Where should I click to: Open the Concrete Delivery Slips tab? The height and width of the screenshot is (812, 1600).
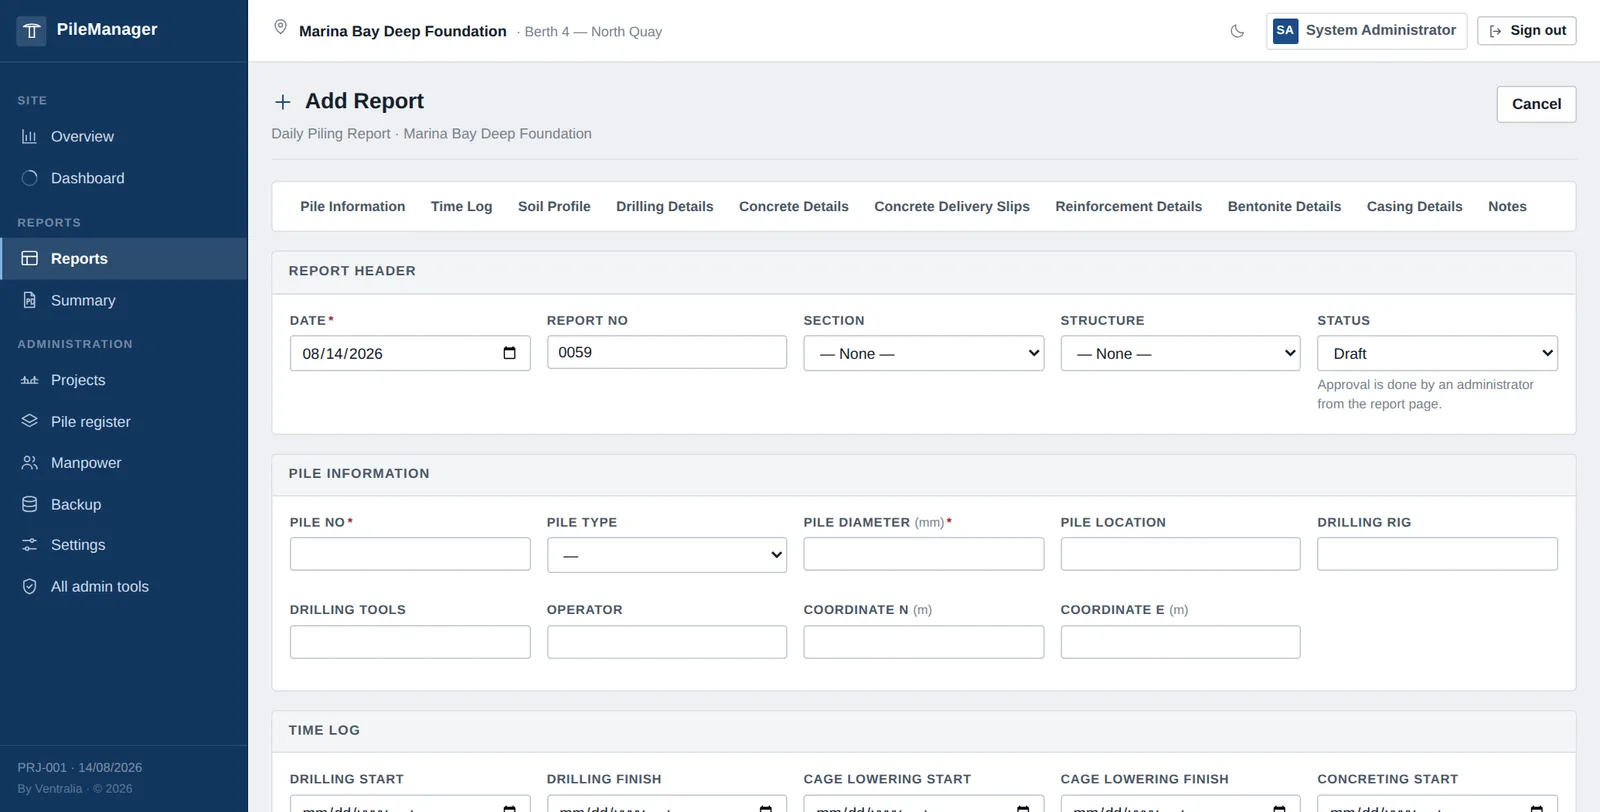952,207
